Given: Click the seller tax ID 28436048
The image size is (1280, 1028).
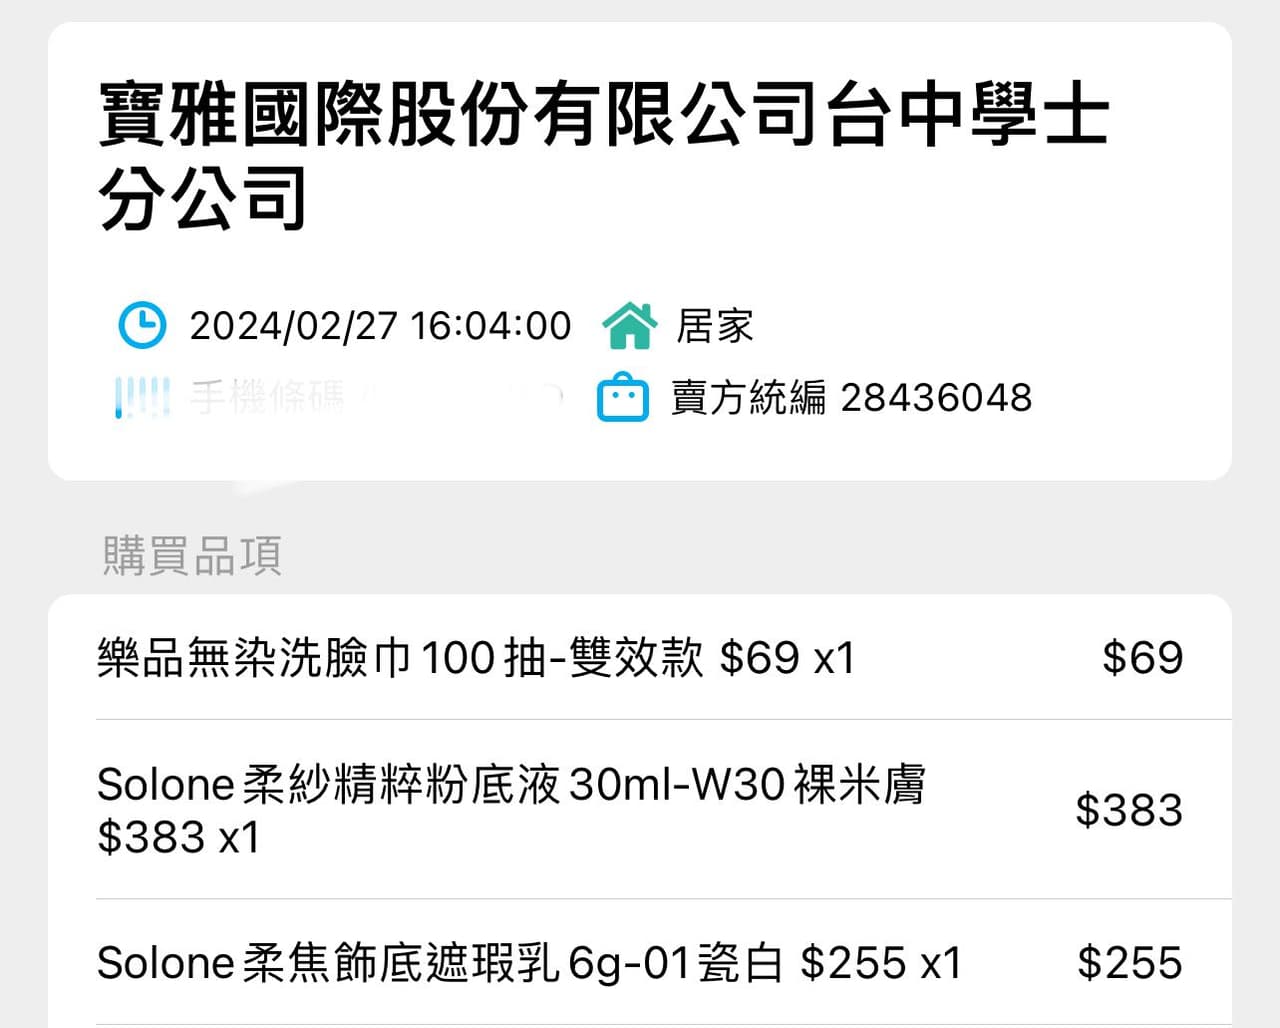Looking at the screenshot, I should coord(936,398).
